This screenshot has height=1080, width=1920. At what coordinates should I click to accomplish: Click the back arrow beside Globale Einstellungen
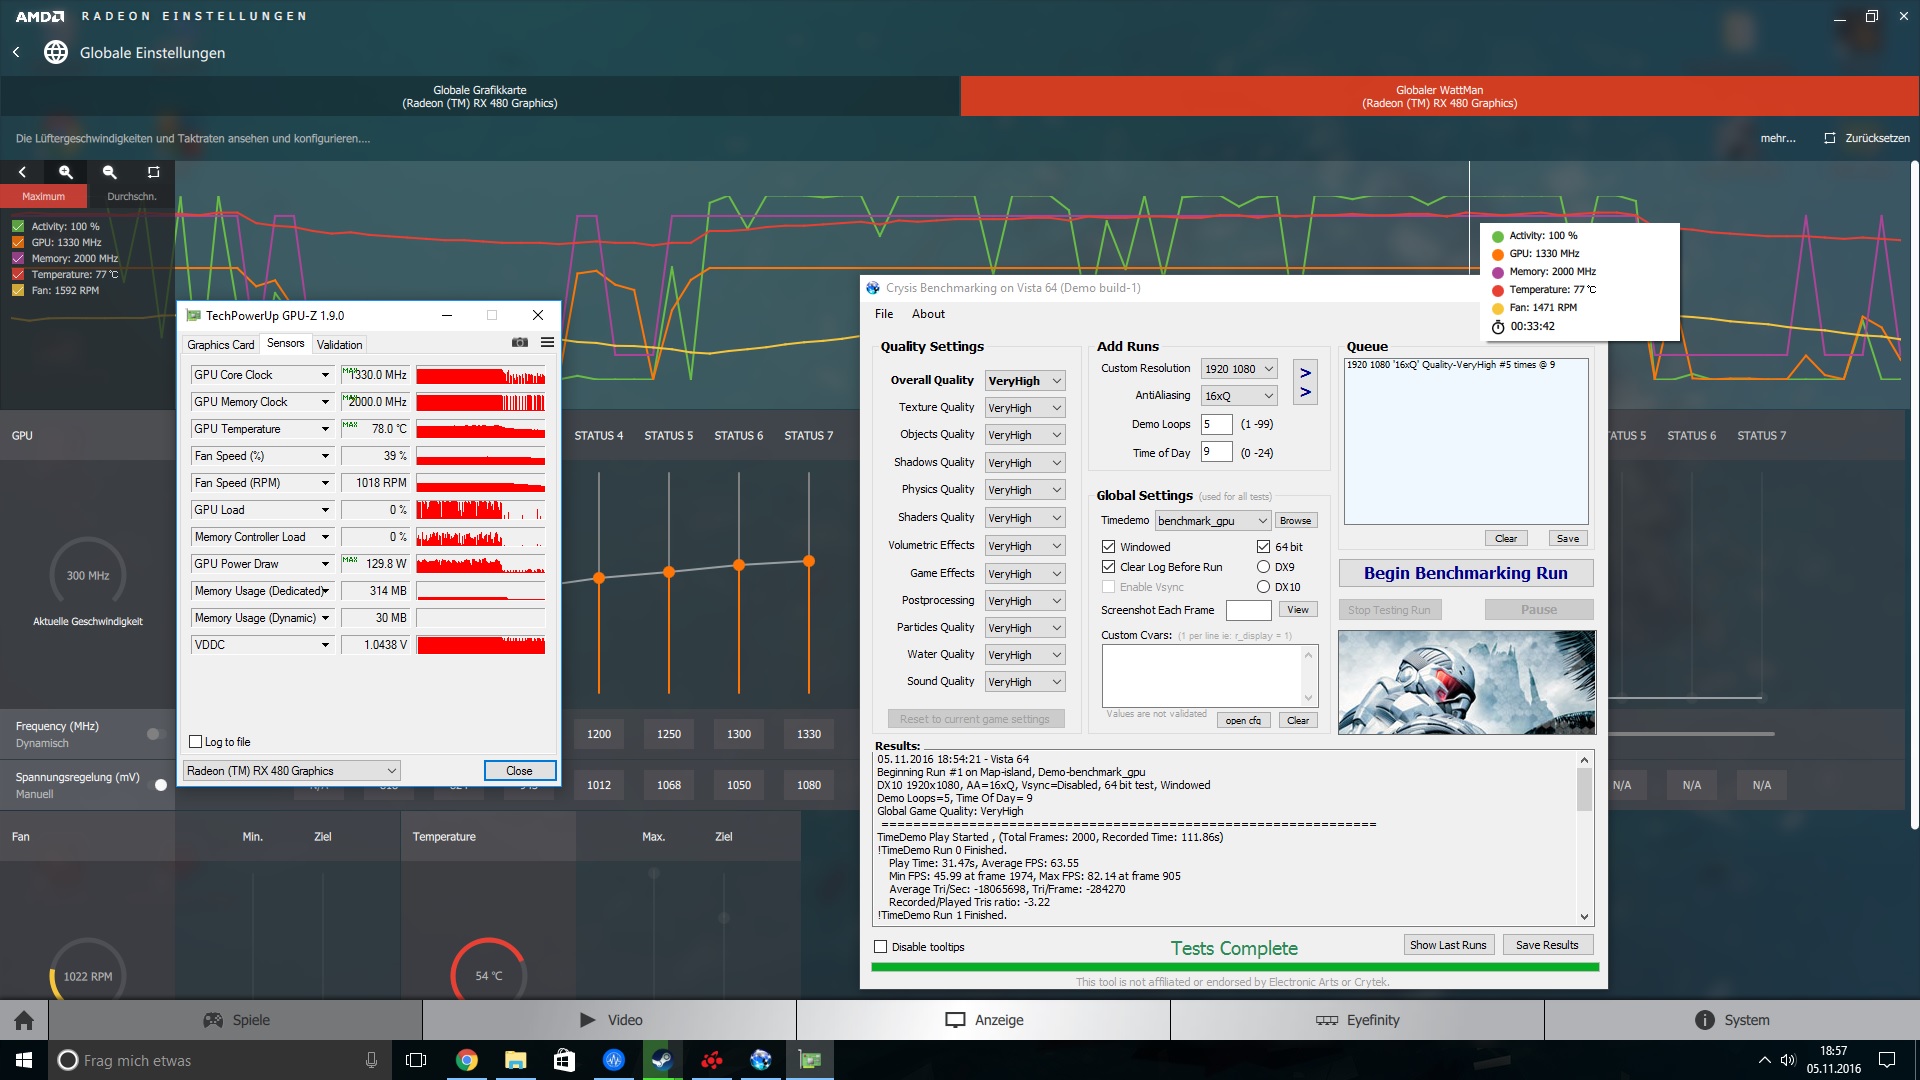tap(16, 52)
